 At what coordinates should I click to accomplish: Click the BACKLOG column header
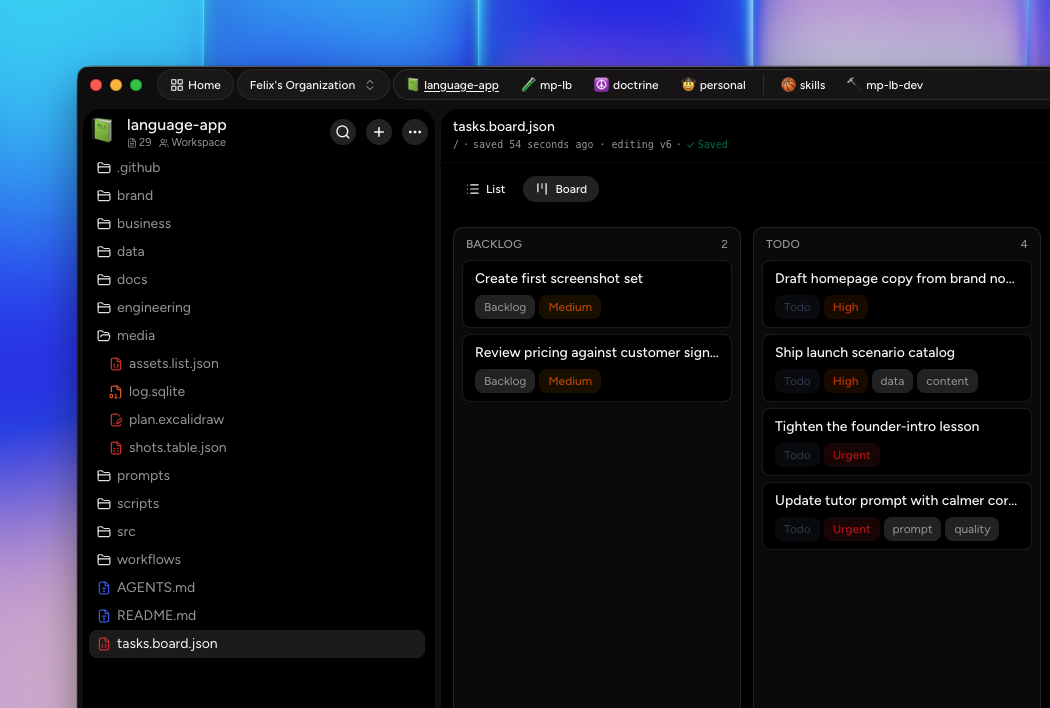coord(494,244)
